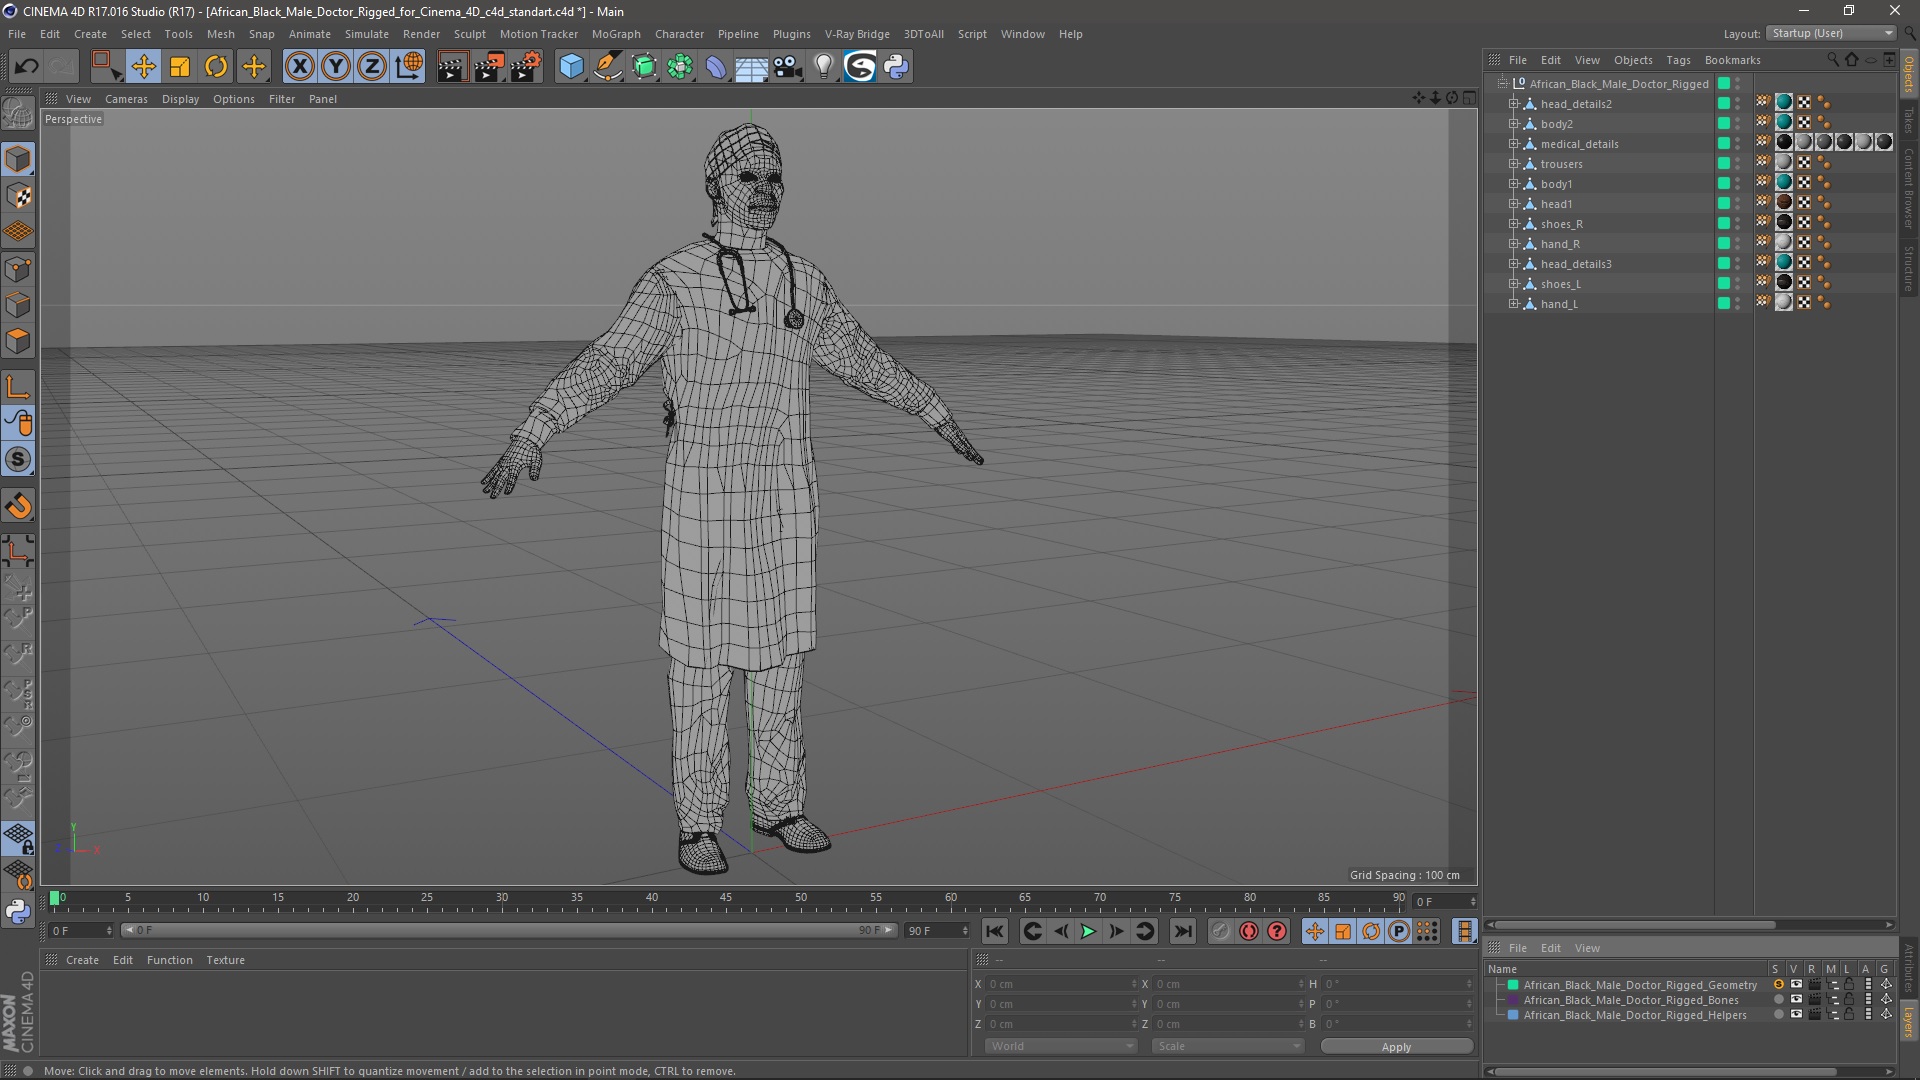Screen dimensions: 1920x1080
Task: Add a Cube primitive object
Action: [x=571, y=67]
